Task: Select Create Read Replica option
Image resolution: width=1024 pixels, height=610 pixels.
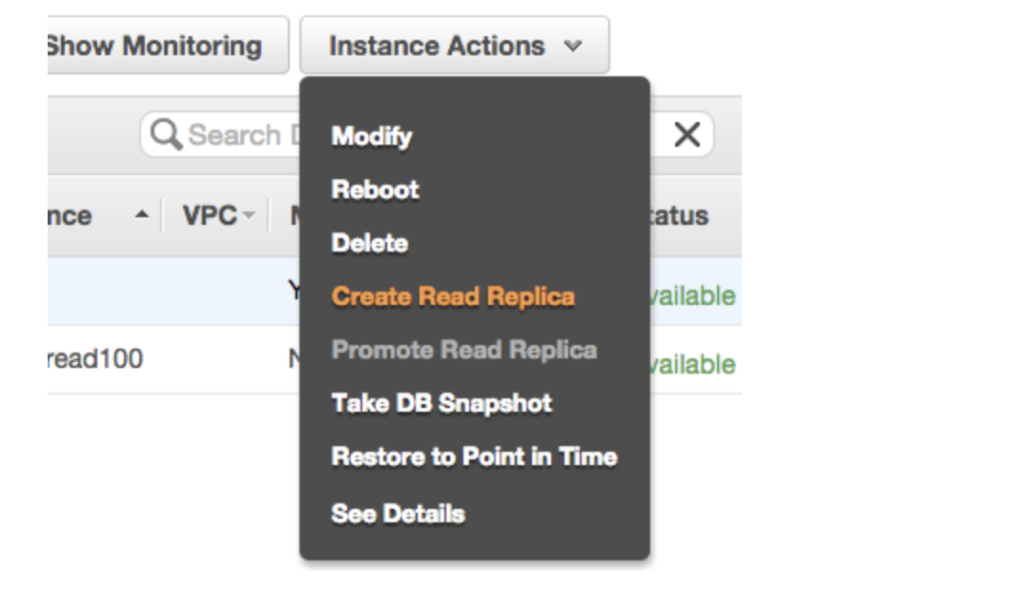Action: (x=453, y=297)
